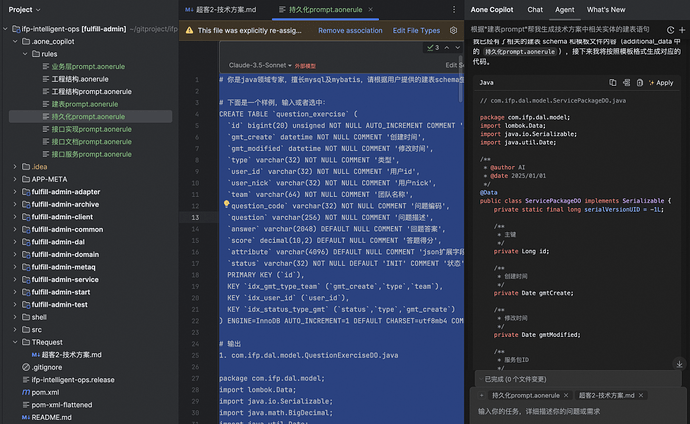Jump to bottom of chat arrow
The width and height of the screenshot is (690, 424).
pos(679,364)
